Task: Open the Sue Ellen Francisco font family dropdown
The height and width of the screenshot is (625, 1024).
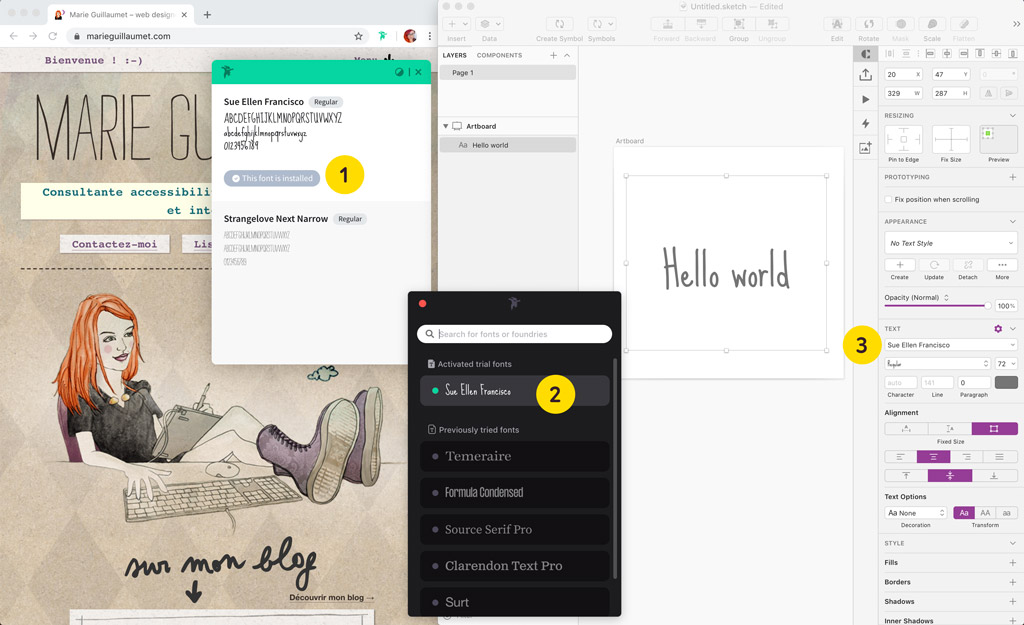Action: [x=950, y=345]
